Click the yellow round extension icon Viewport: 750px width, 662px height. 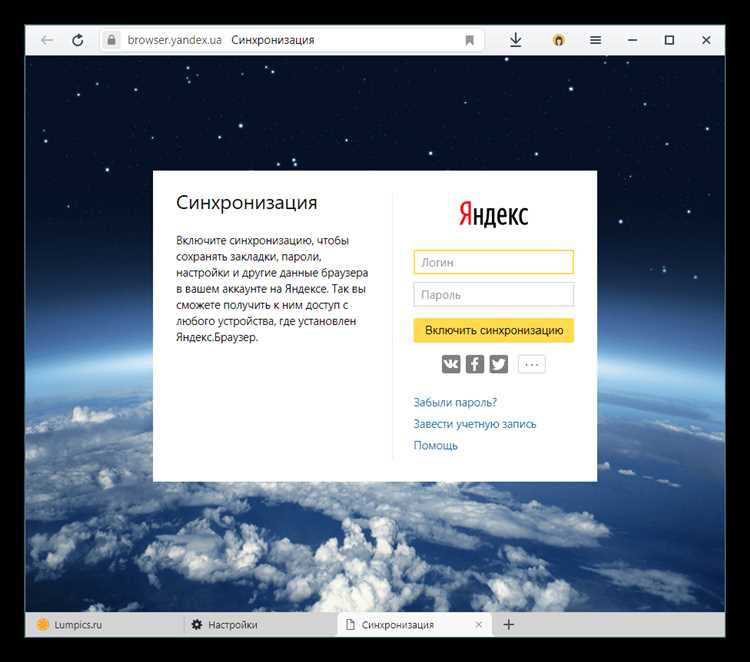pos(559,40)
